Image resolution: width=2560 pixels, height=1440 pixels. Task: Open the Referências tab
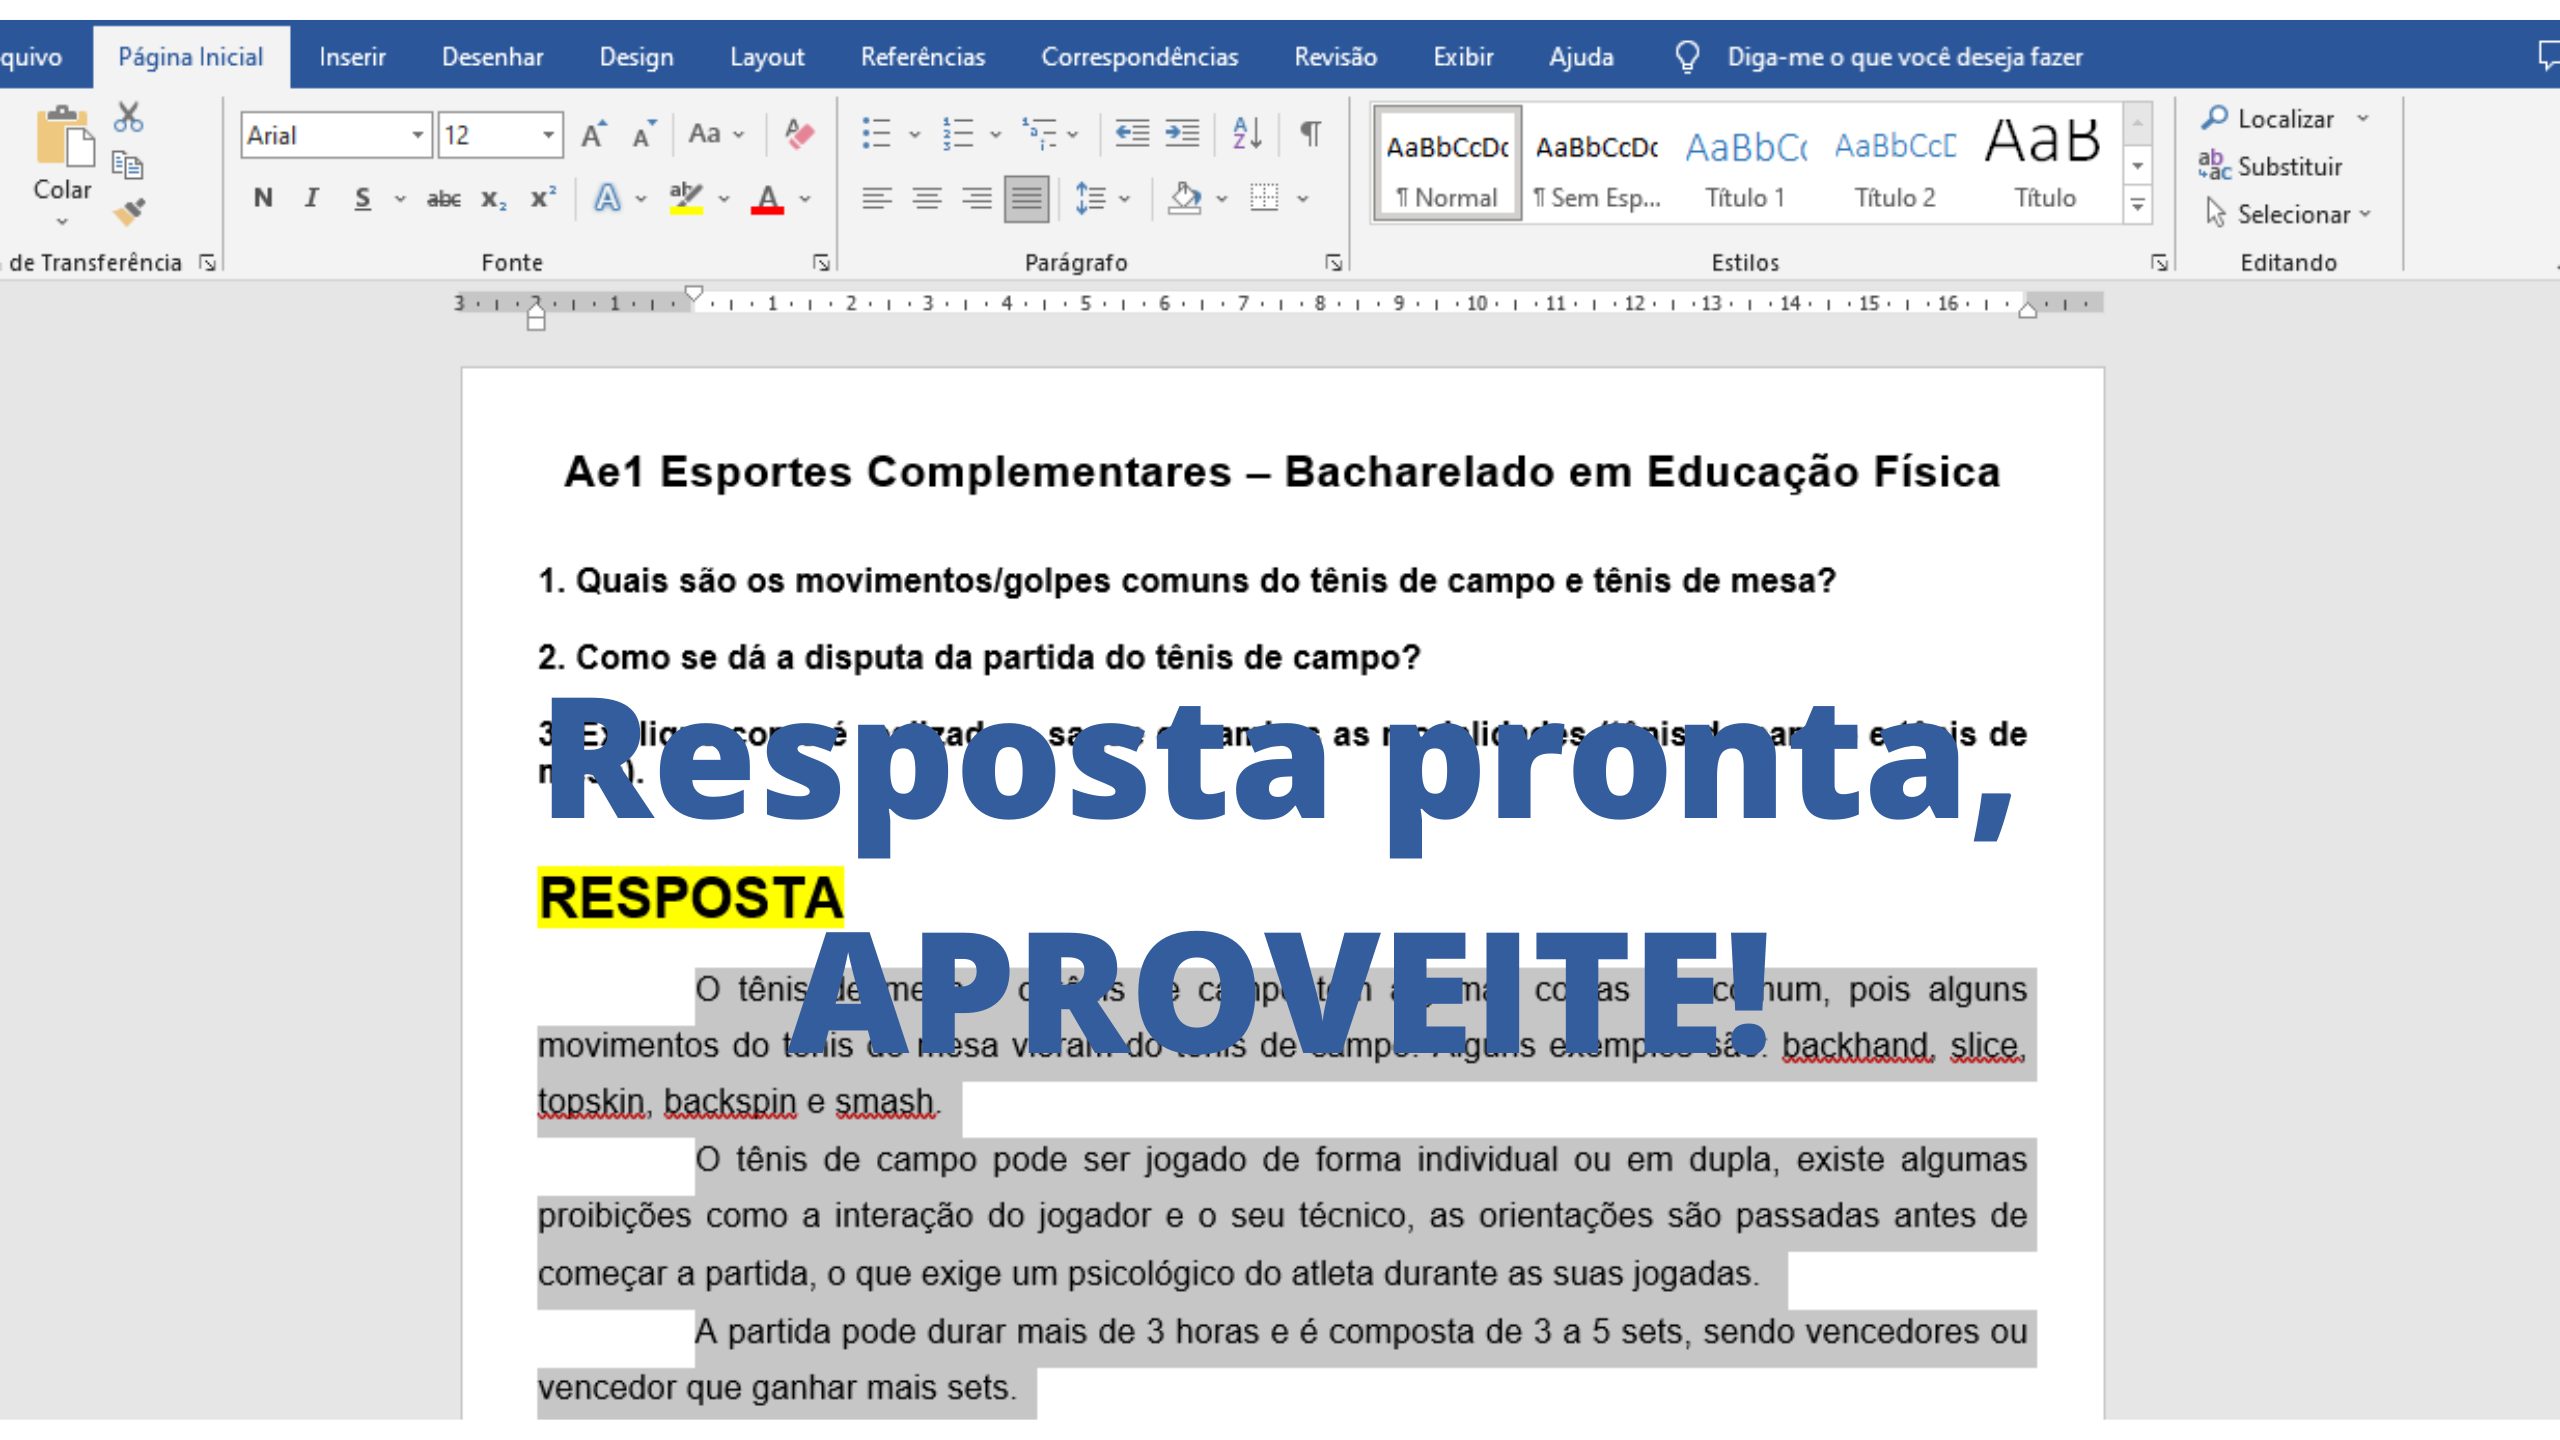pos(923,57)
